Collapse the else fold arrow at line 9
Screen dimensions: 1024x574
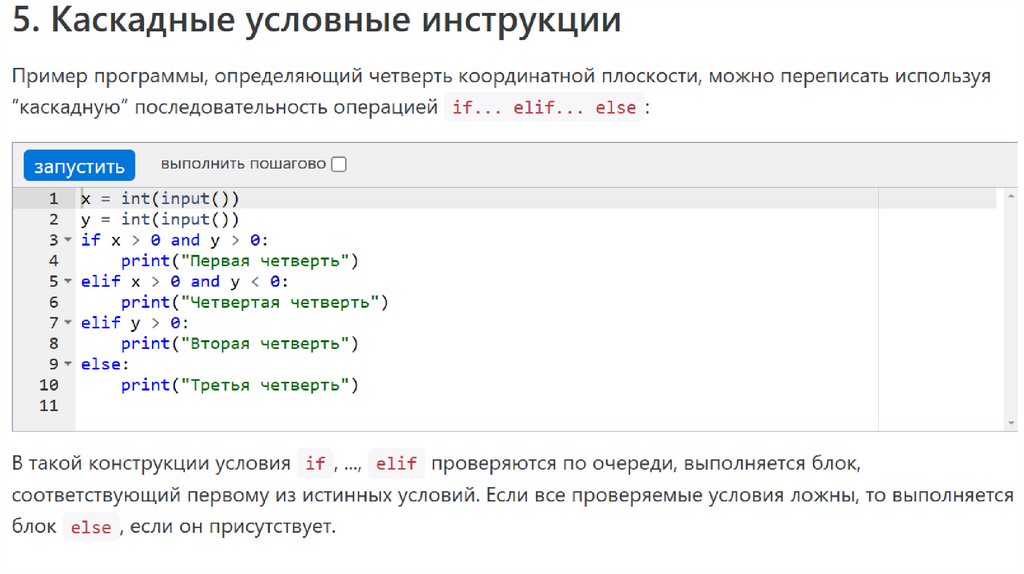(x=68, y=364)
